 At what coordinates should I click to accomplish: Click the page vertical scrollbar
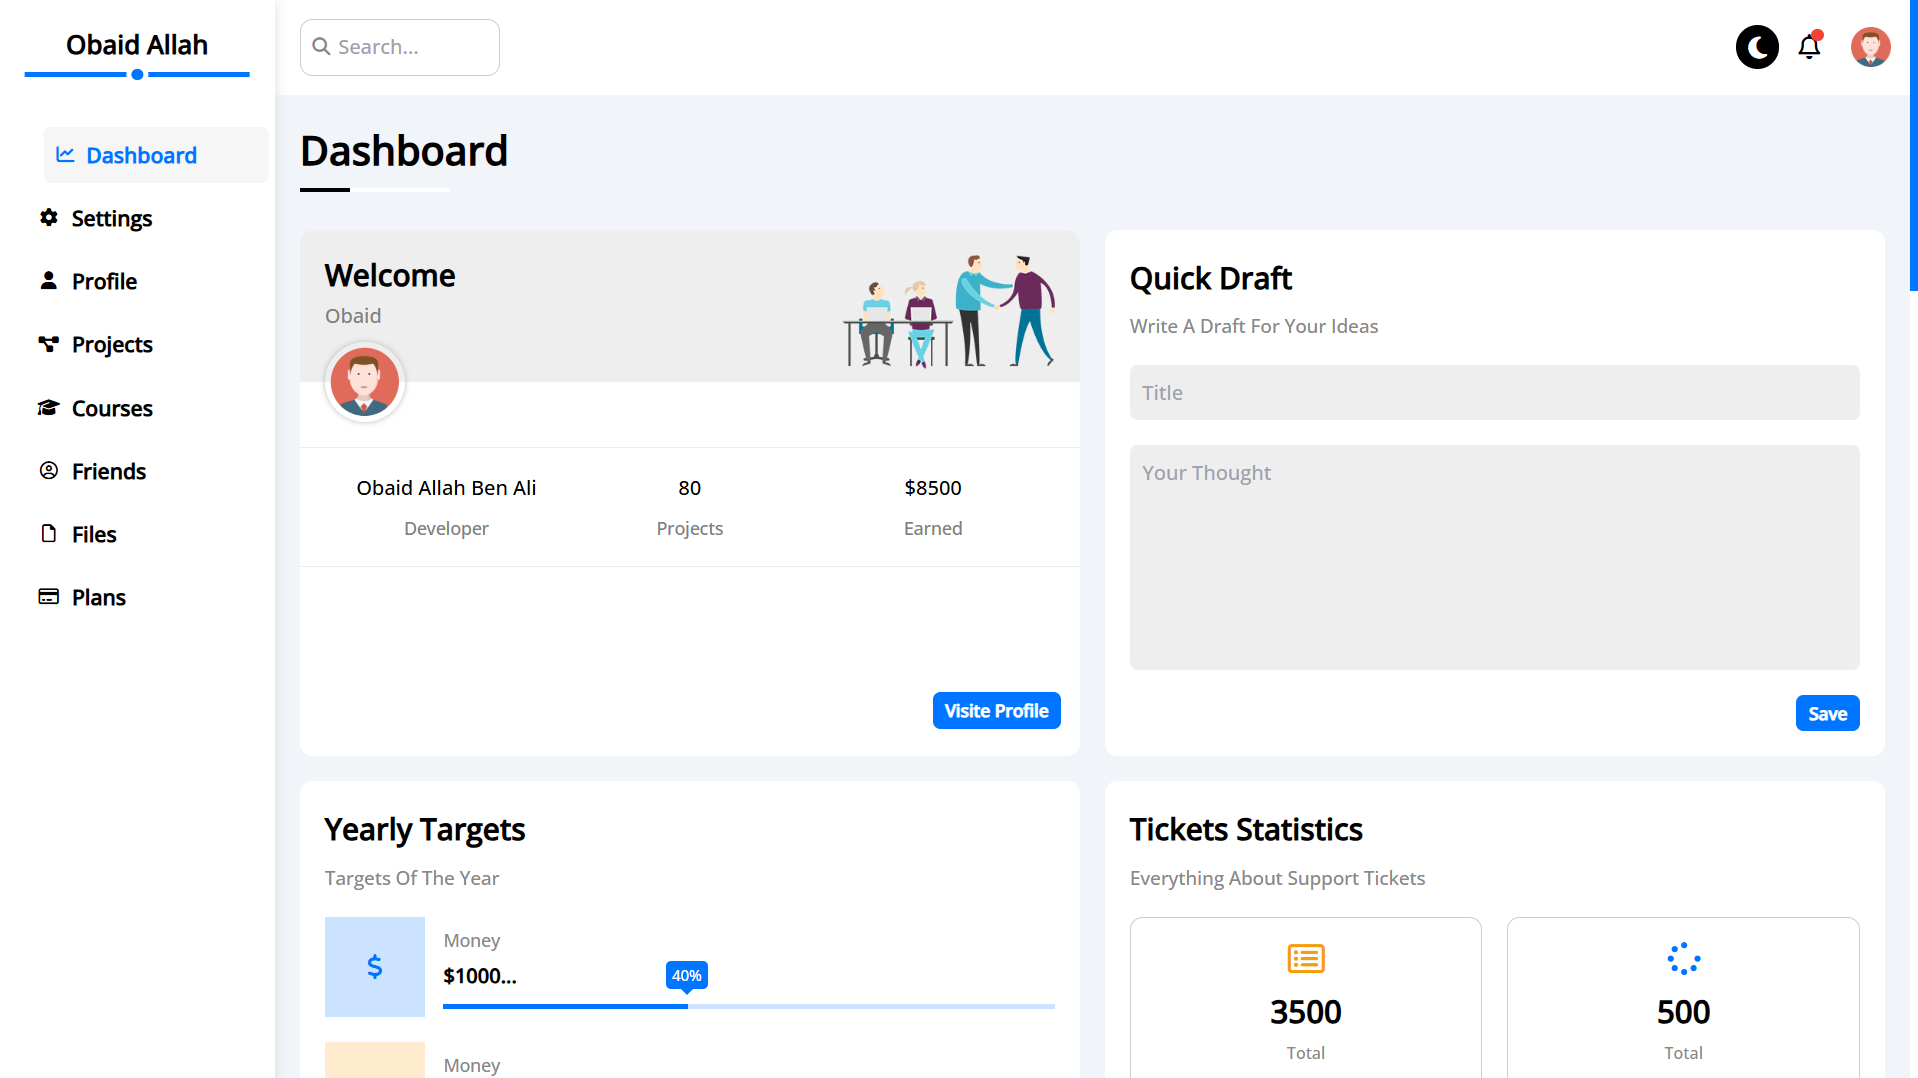[1913, 146]
